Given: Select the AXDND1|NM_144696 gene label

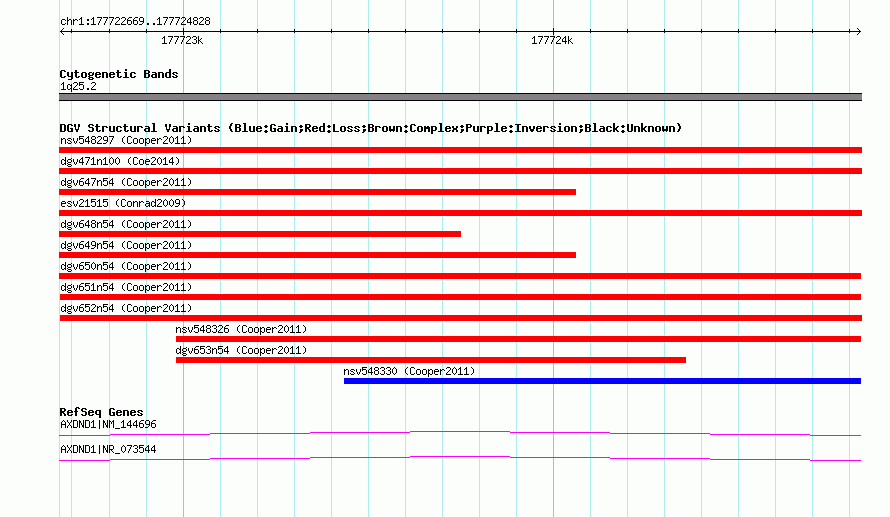Looking at the screenshot, I should tap(108, 424).
